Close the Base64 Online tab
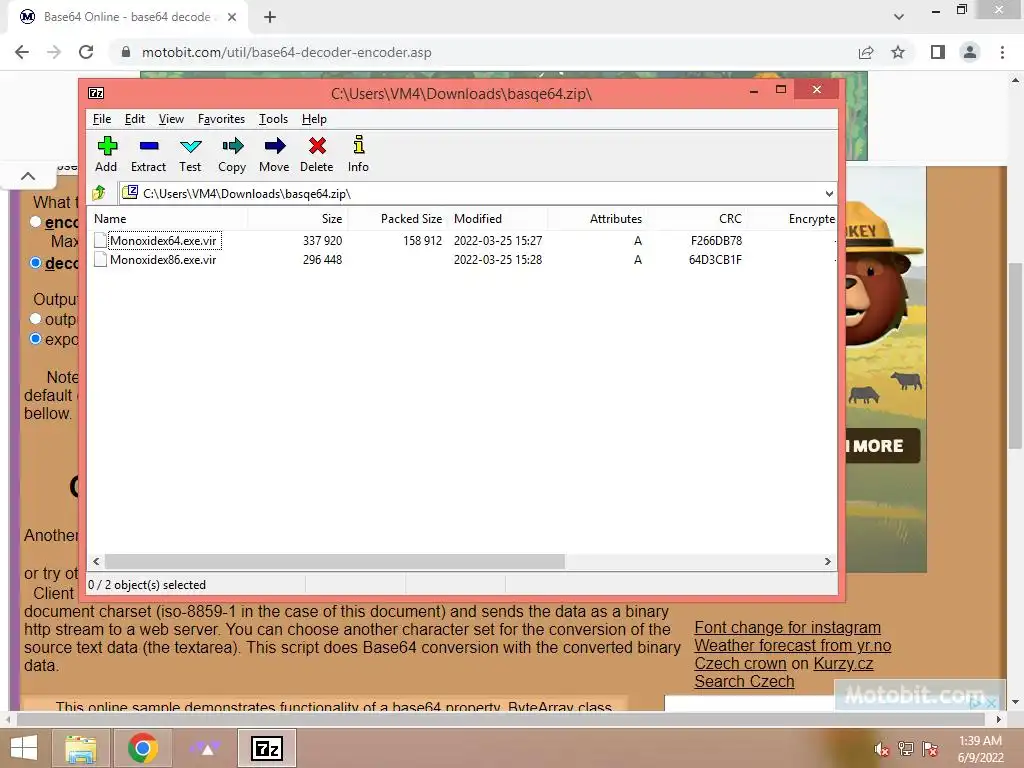1024x768 pixels. point(232,17)
